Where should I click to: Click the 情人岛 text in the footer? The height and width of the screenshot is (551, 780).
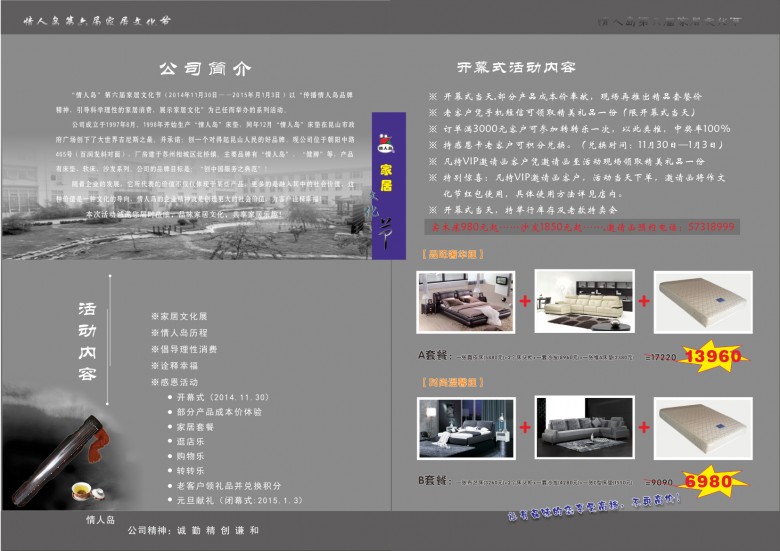tap(100, 520)
